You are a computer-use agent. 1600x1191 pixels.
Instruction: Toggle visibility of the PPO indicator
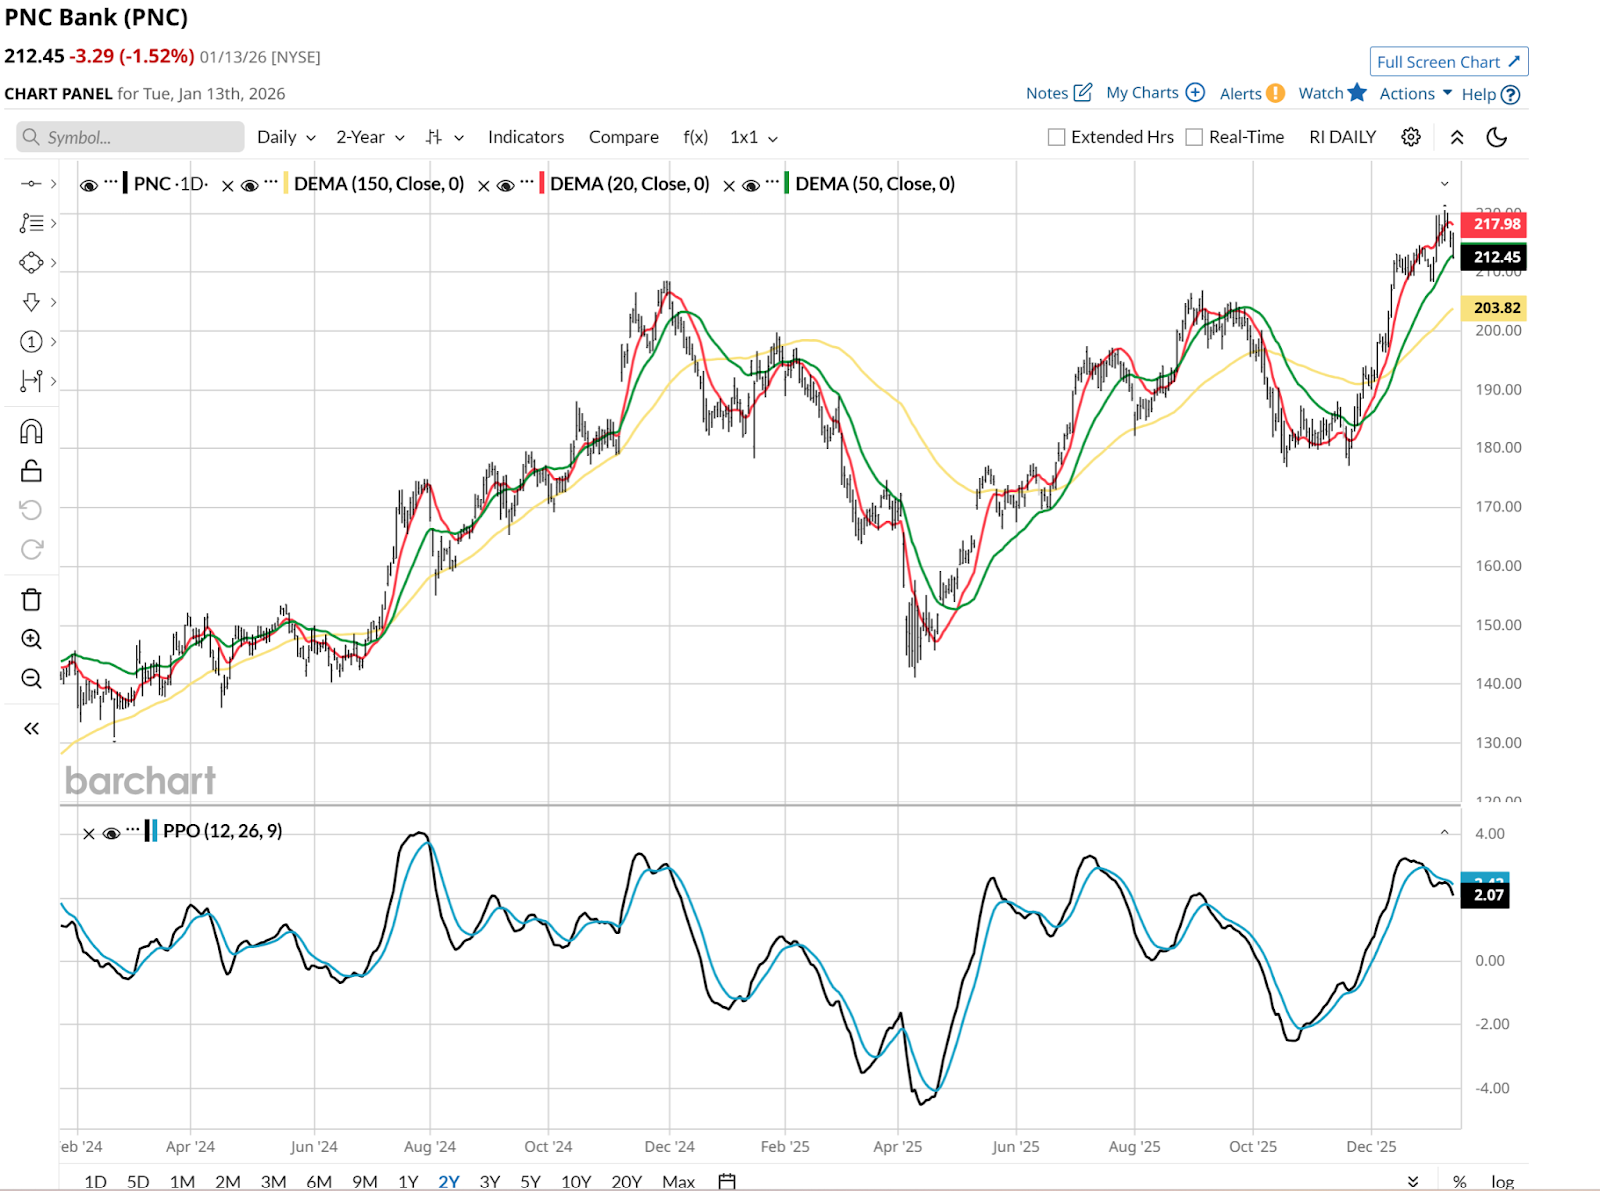(x=111, y=832)
